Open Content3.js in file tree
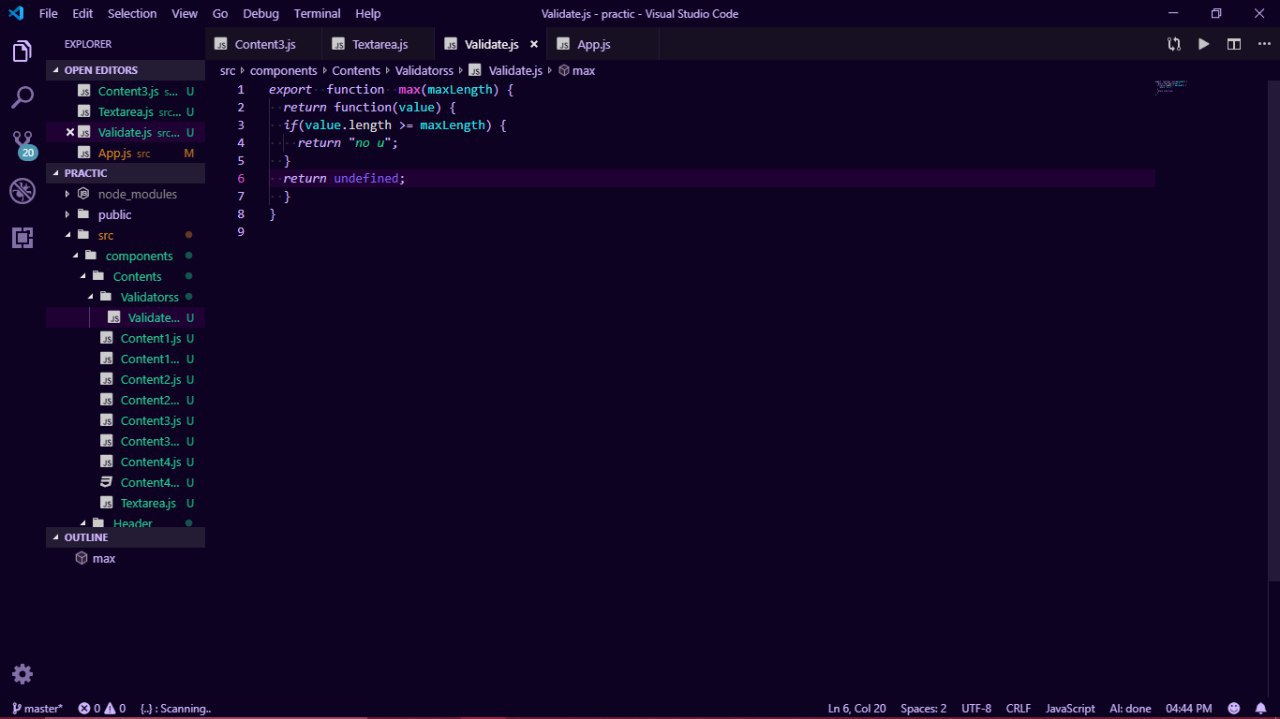The height and width of the screenshot is (719, 1280). click(x=125, y=420)
